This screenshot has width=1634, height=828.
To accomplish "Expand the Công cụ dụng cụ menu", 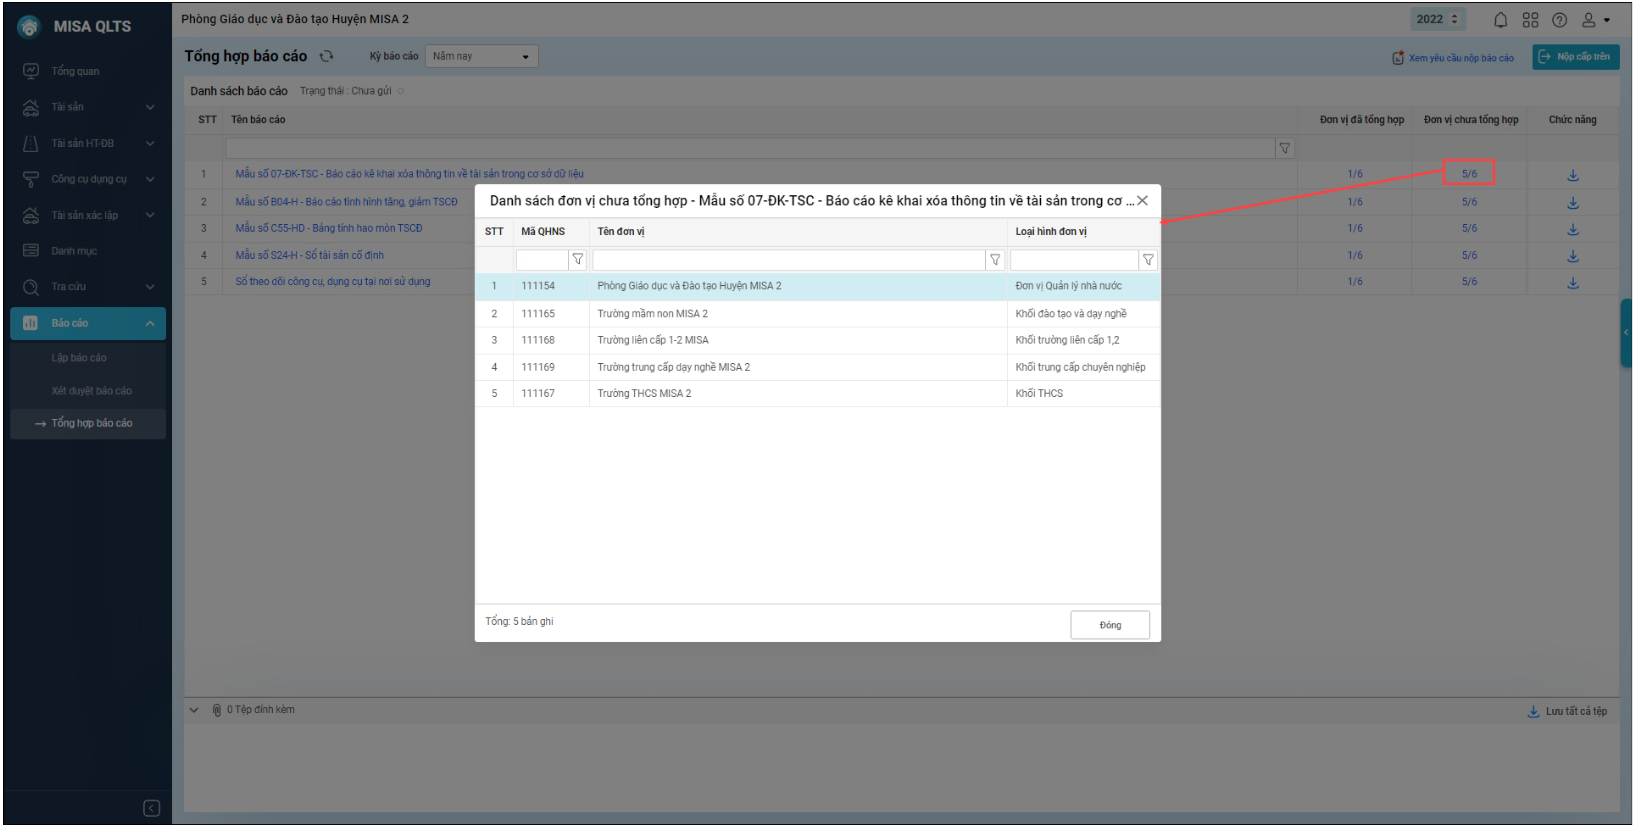I will (150, 179).
